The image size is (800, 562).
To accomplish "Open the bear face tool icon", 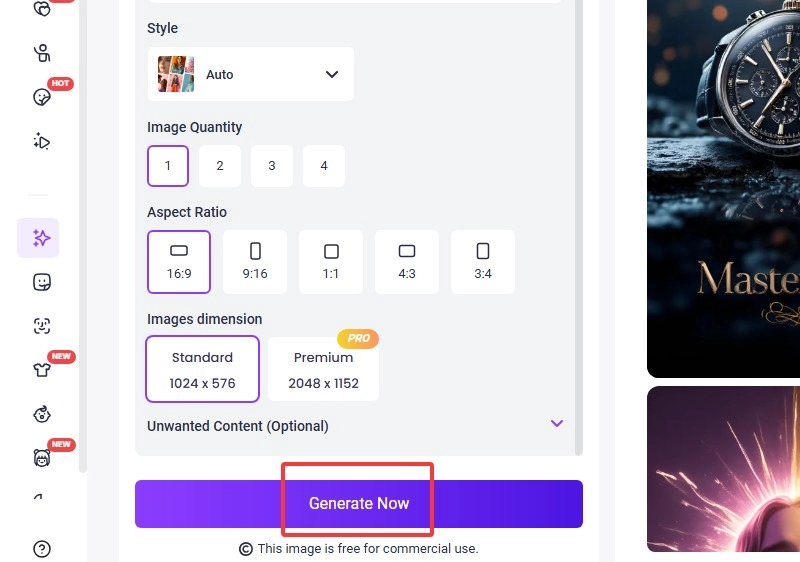I will [41, 458].
